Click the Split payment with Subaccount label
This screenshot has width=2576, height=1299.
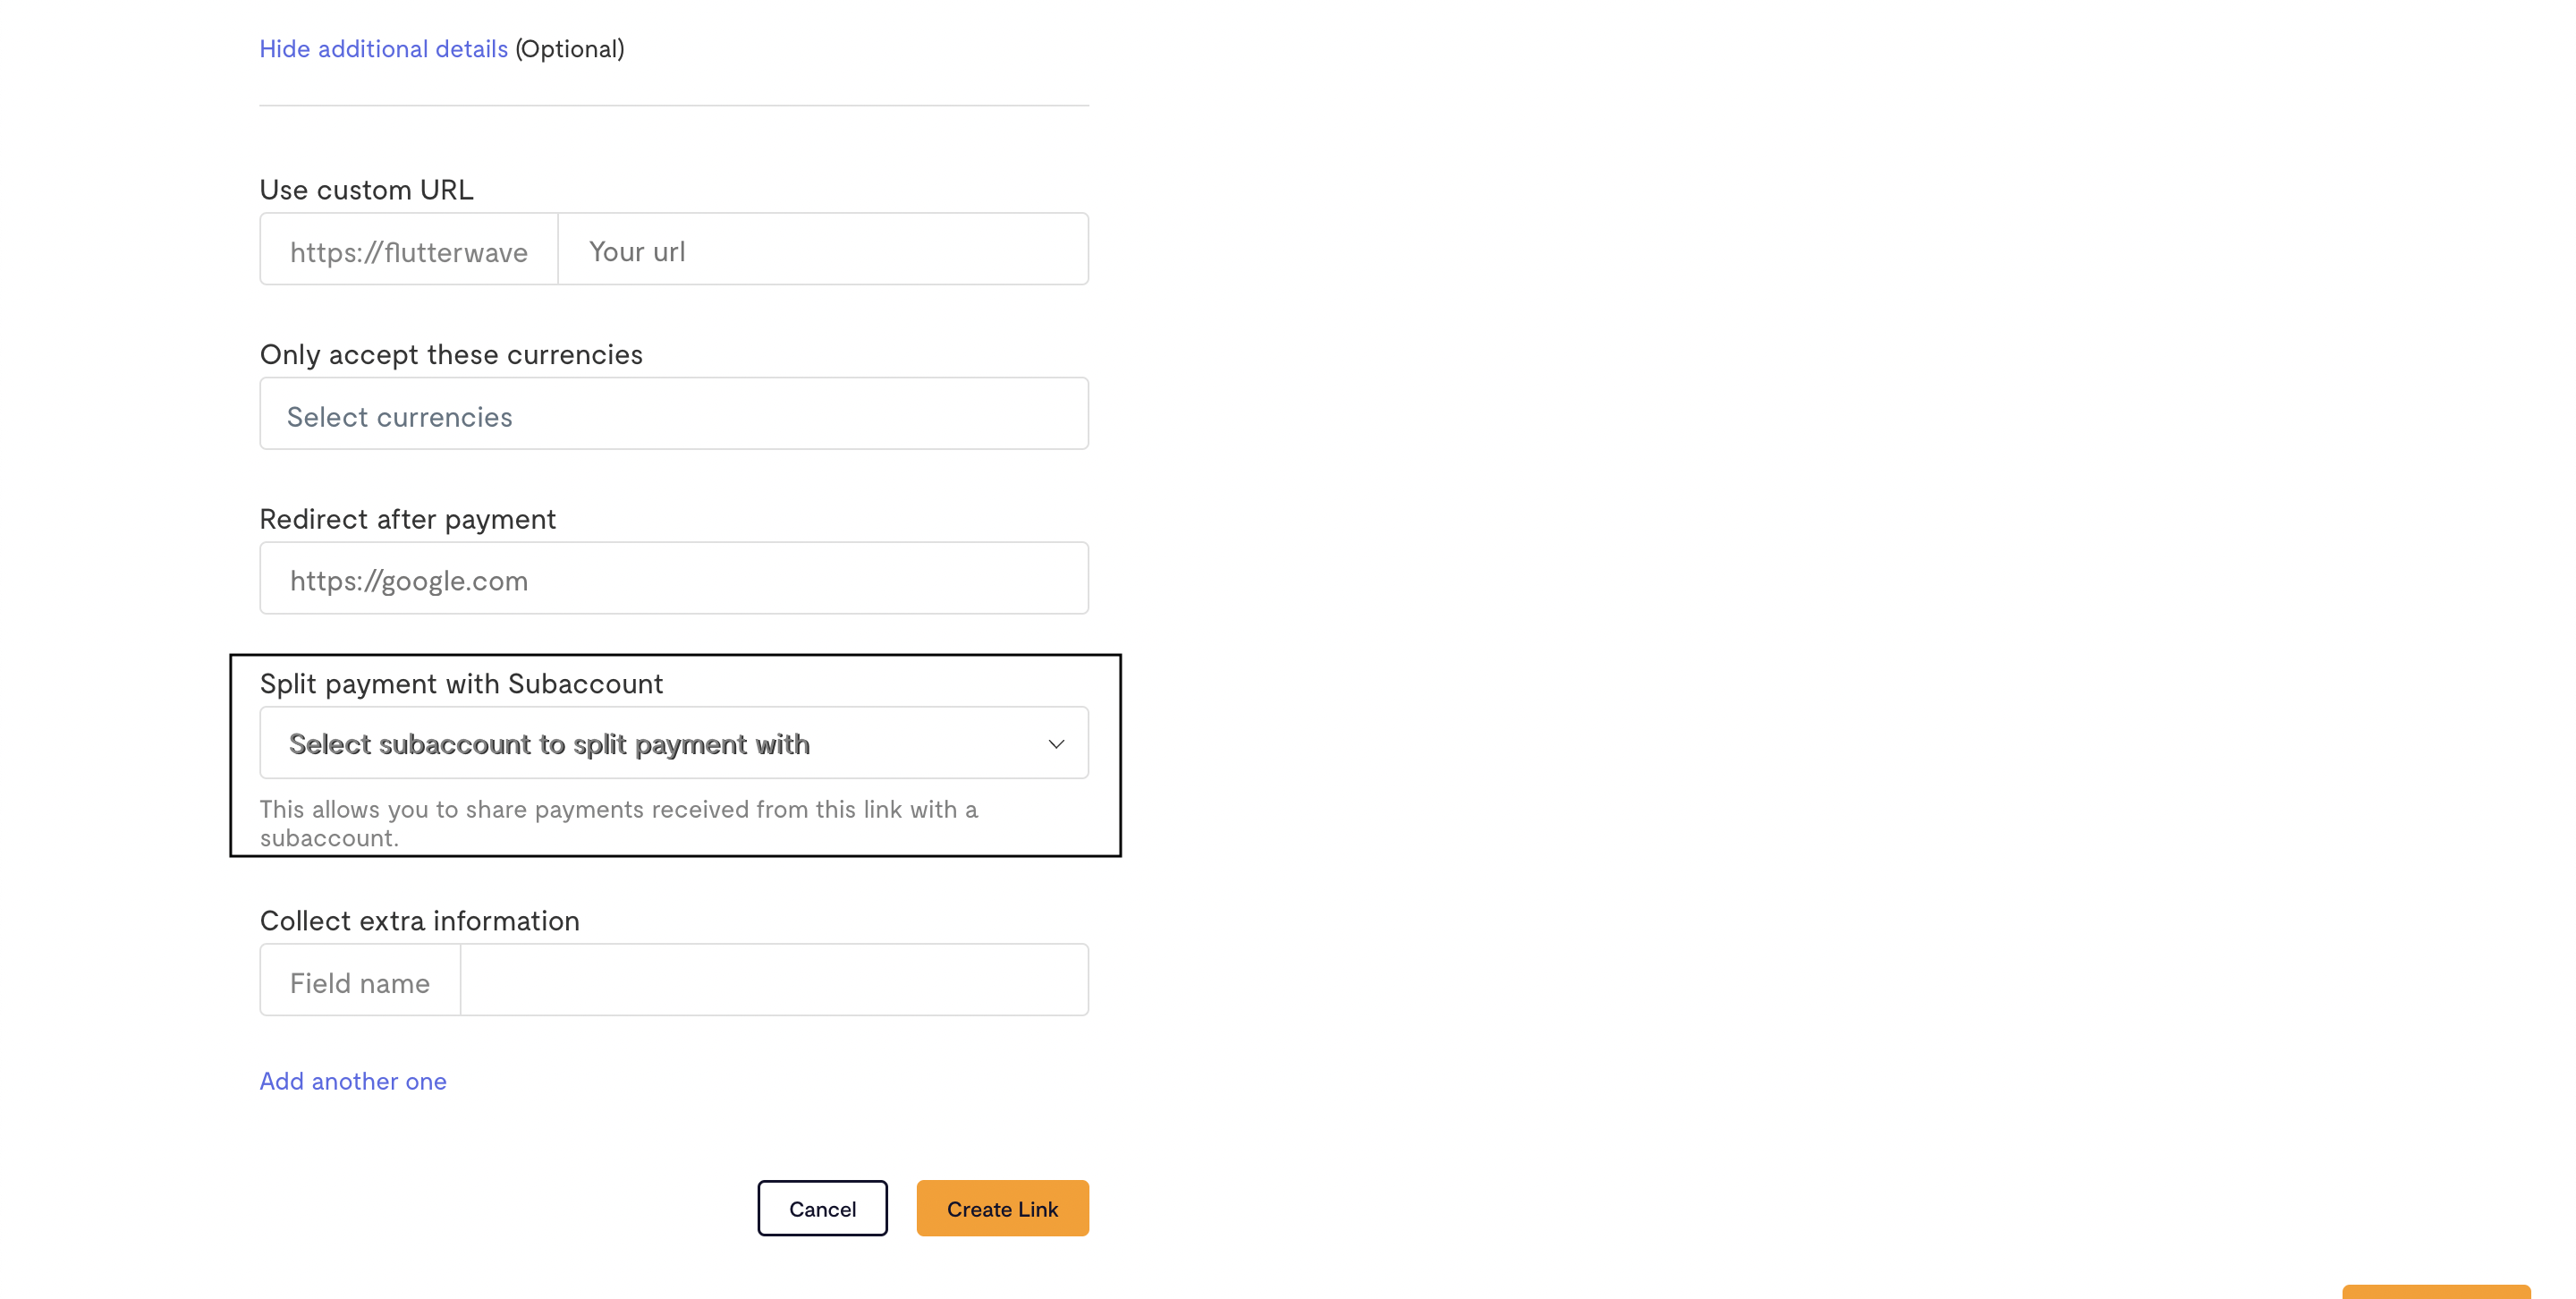[461, 684]
